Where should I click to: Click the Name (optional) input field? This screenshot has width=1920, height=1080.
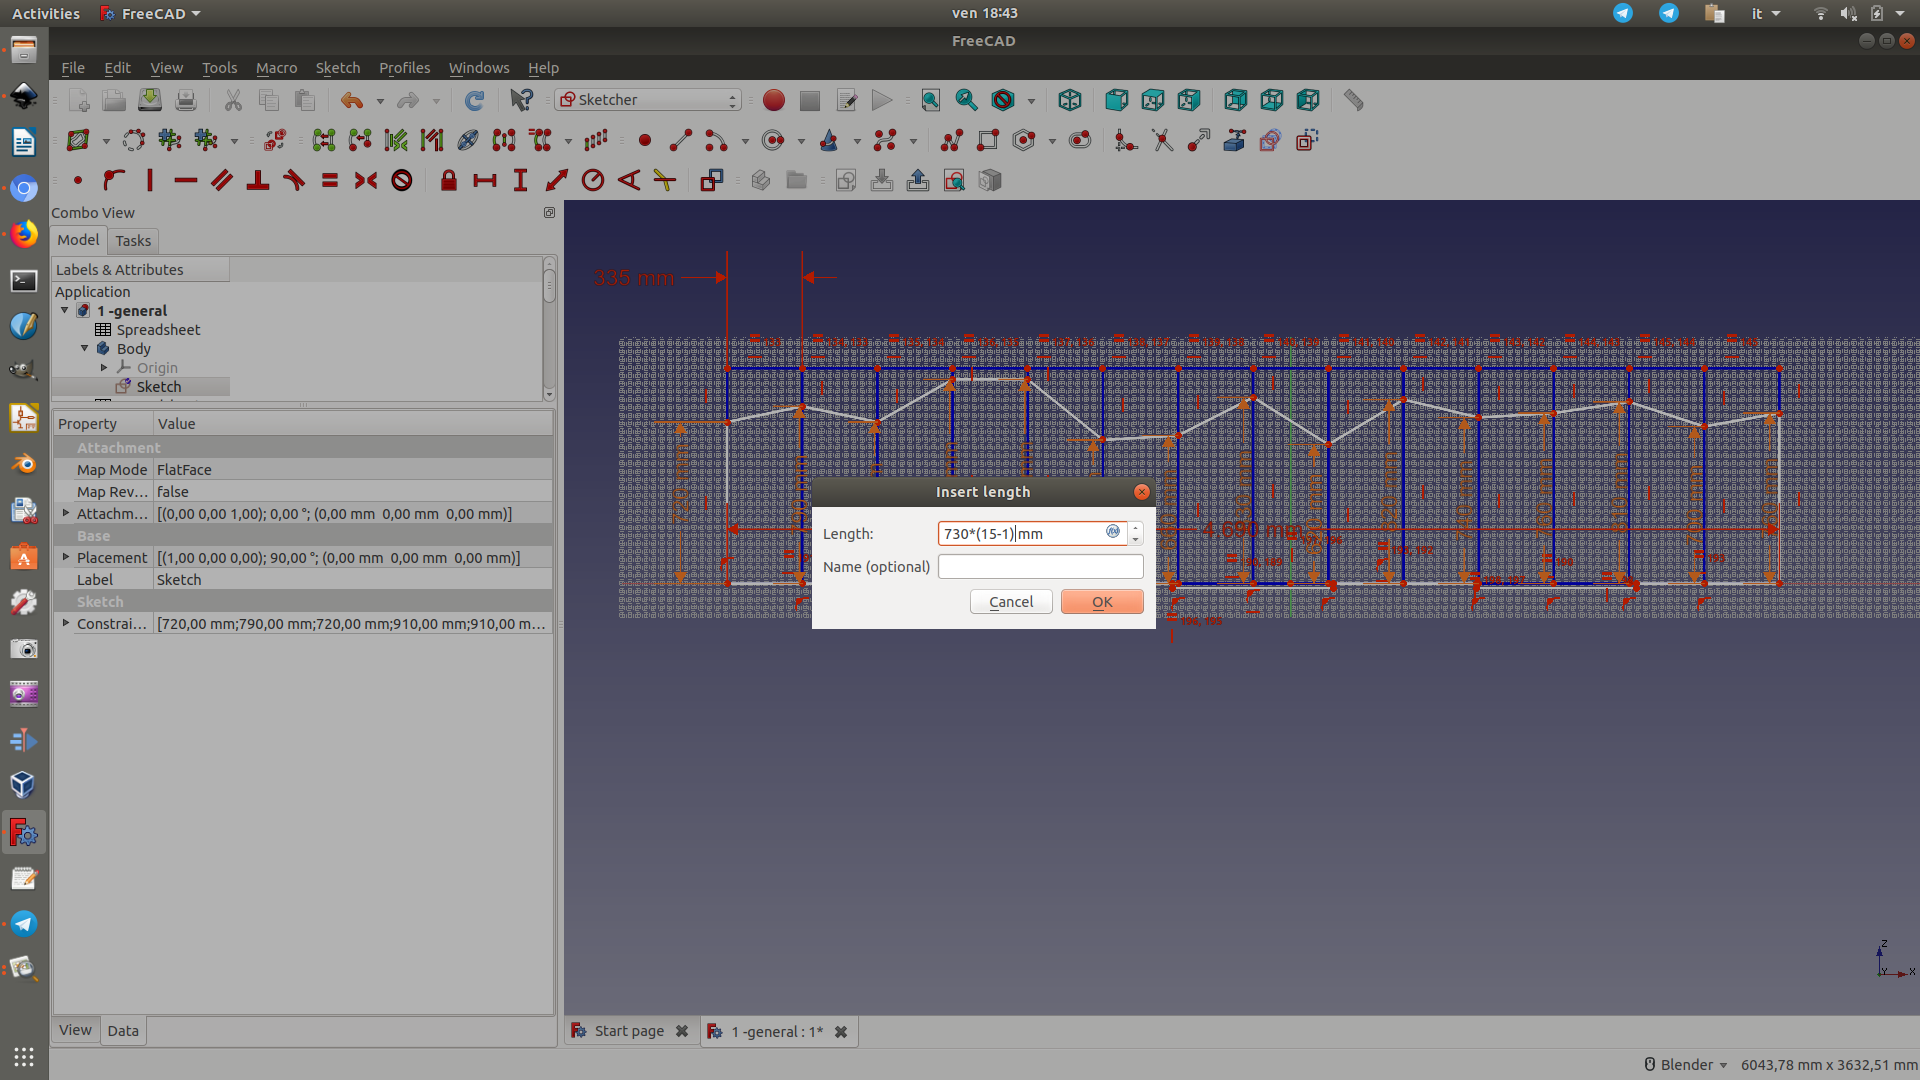click(1040, 566)
